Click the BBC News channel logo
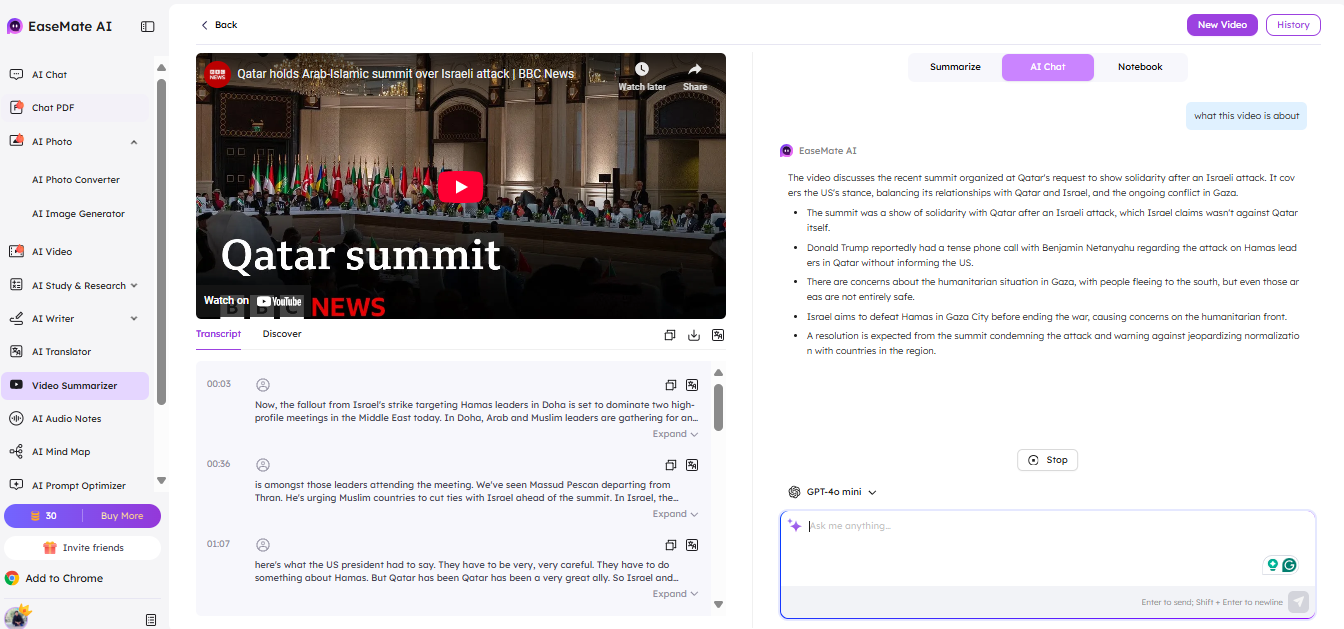This screenshot has height=629, width=1344. pos(217,74)
